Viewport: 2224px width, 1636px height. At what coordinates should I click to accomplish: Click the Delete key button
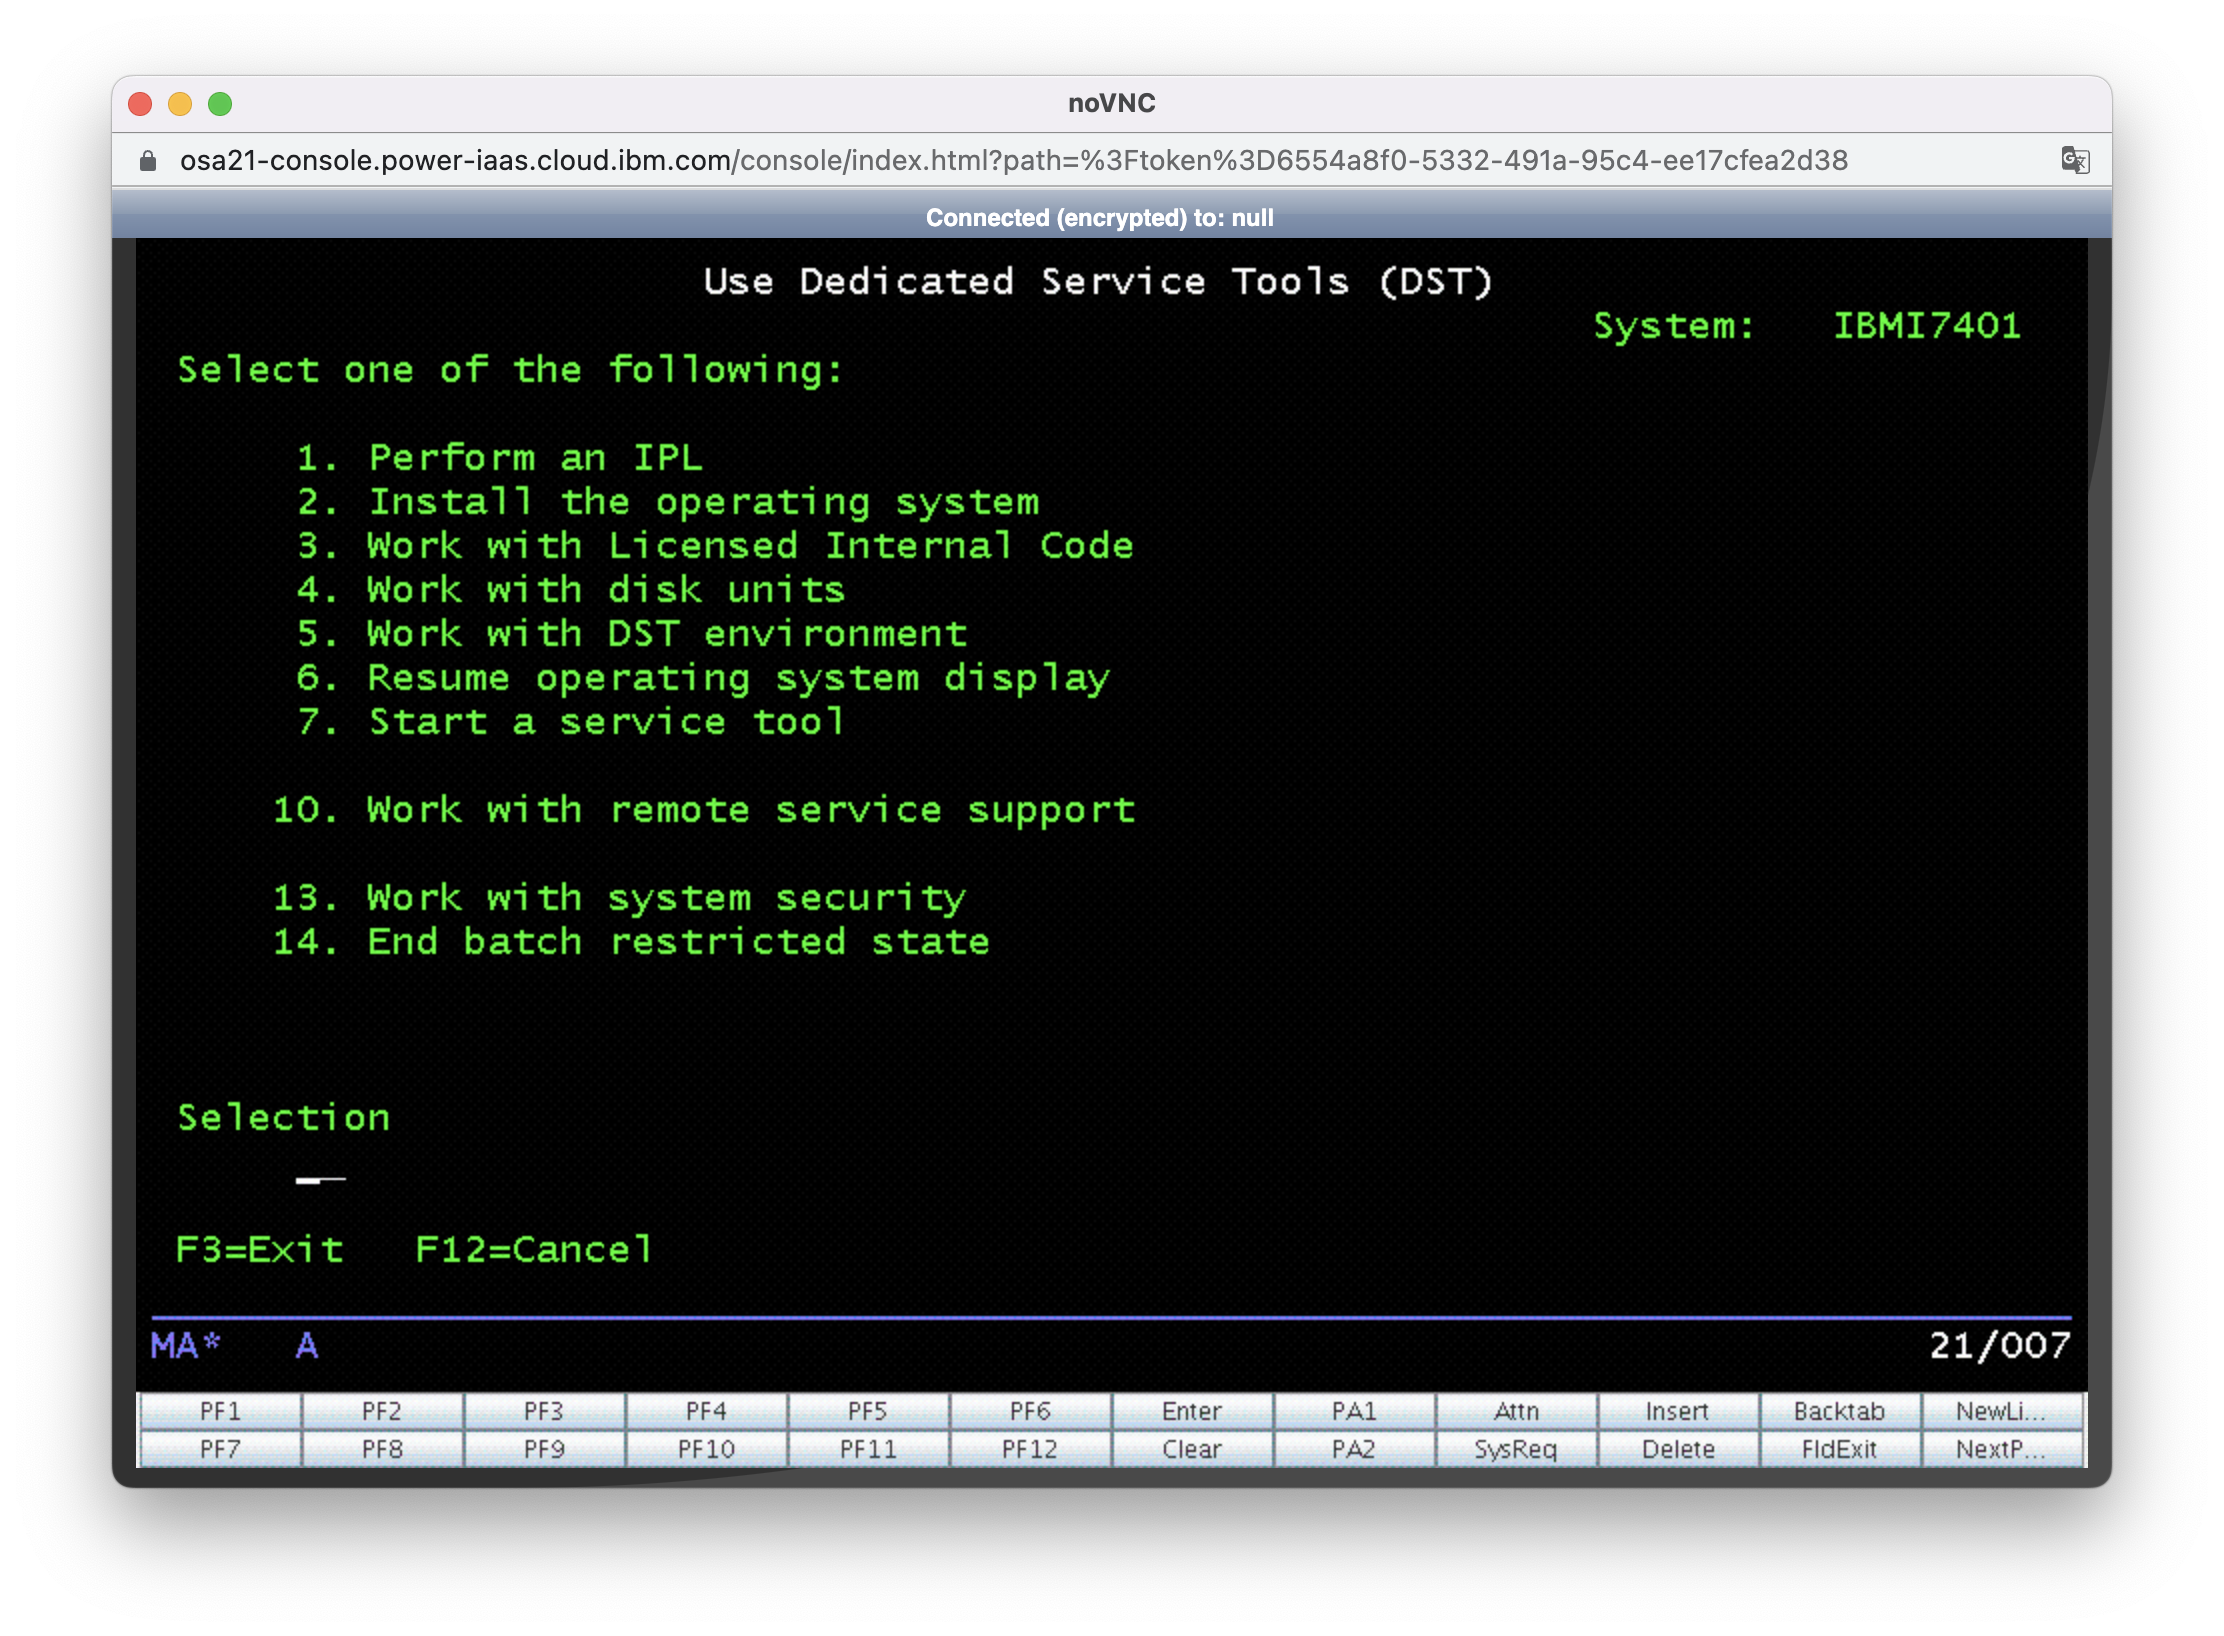(1677, 1449)
